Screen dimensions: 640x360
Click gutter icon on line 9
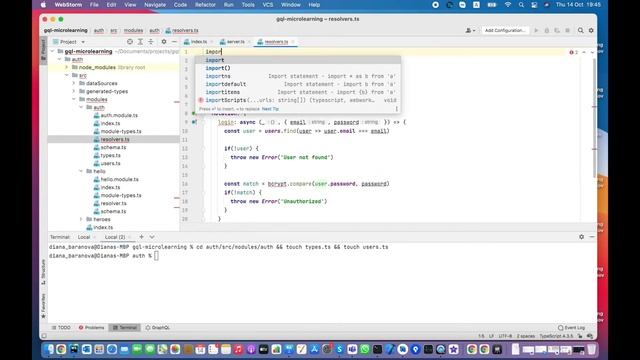pos(194,122)
